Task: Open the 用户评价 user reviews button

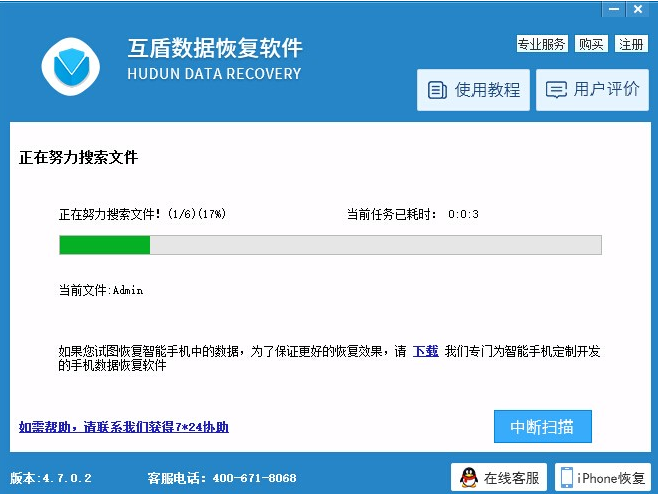Action: (x=592, y=90)
